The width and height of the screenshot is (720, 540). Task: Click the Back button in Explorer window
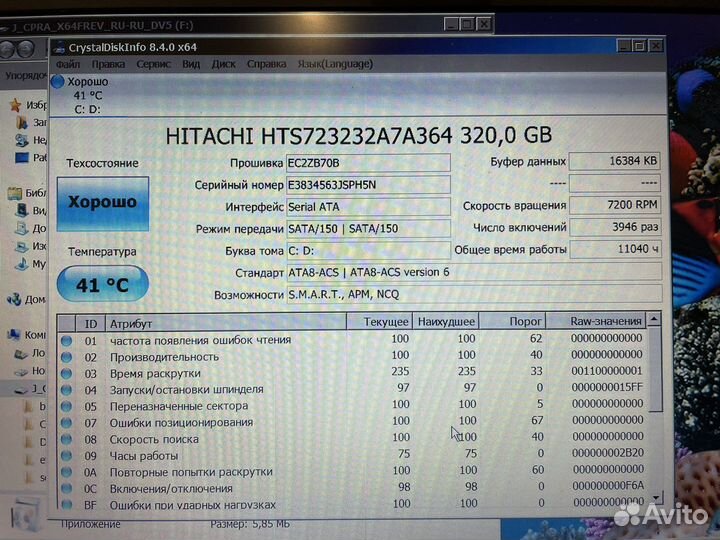click(7, 49)
